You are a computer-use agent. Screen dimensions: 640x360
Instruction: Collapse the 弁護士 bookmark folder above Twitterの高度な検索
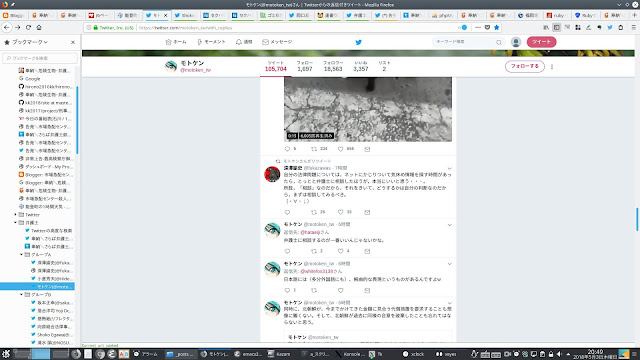pos(16,222)
